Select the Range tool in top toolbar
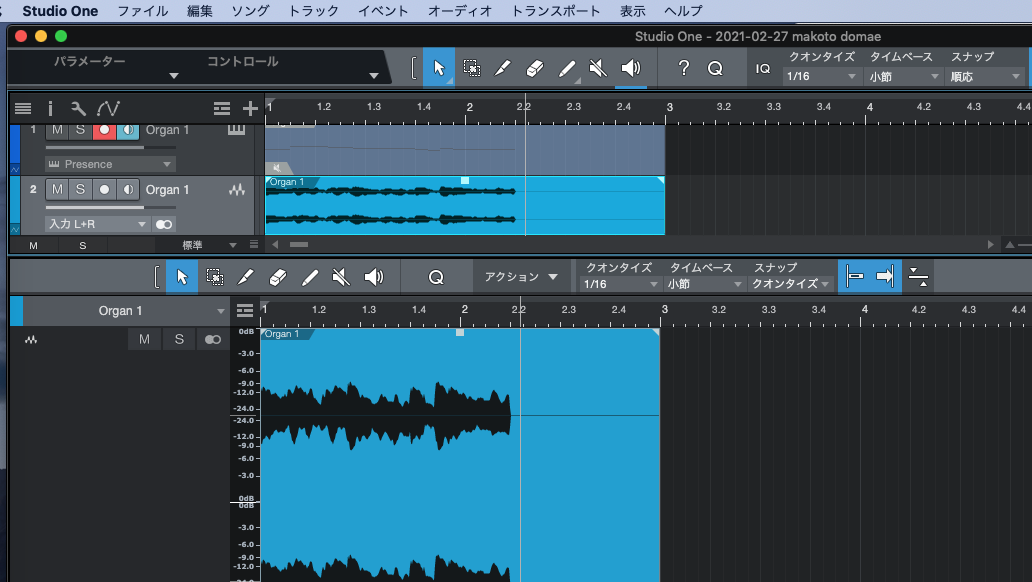Viewport: 1032px width, 582px height. pyautogui.click(x=471, y=68)
